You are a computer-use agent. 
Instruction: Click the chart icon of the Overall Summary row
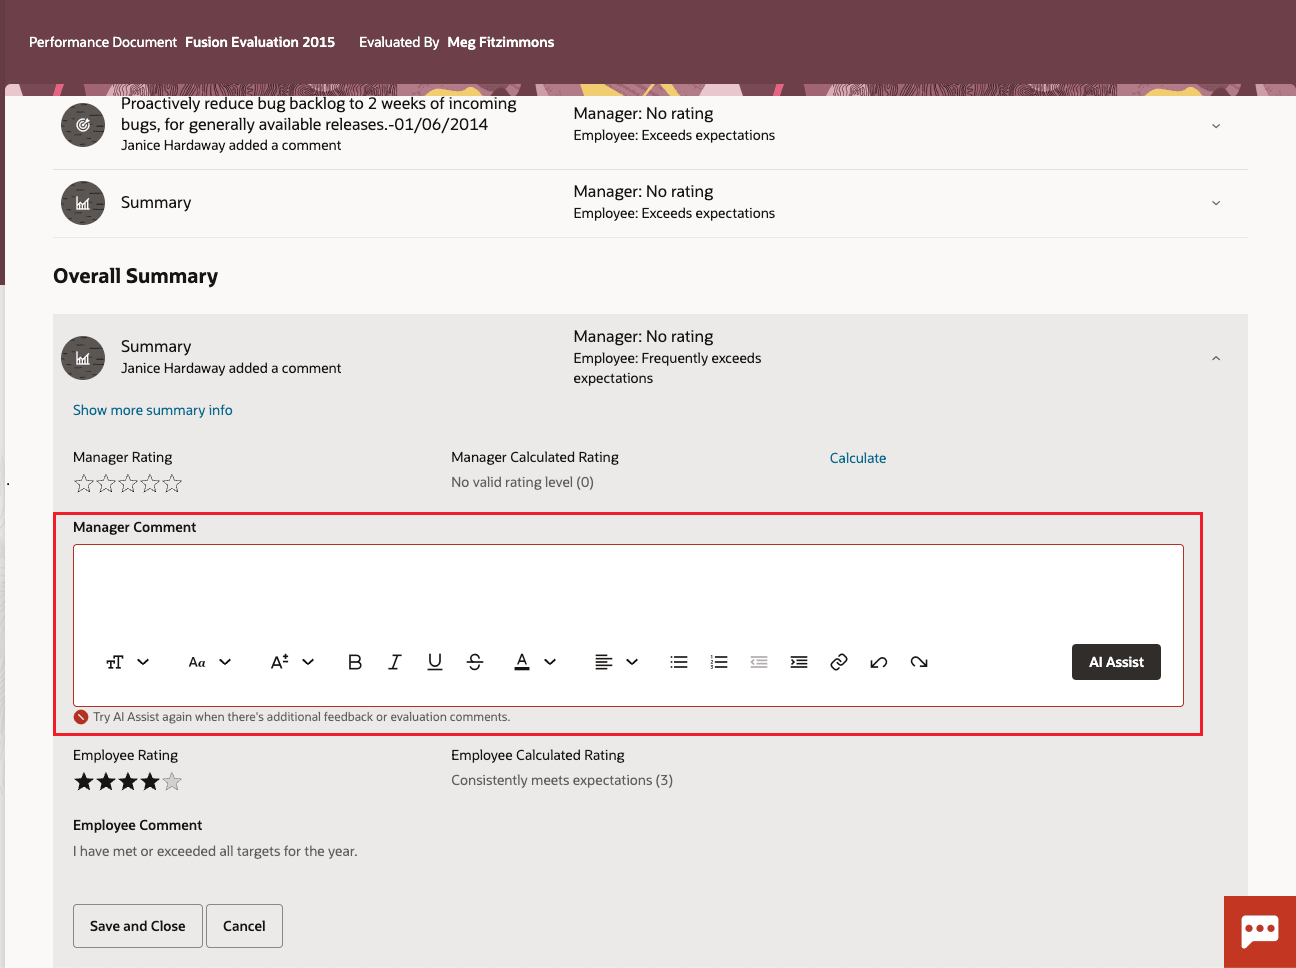click(x=83, y=358)
